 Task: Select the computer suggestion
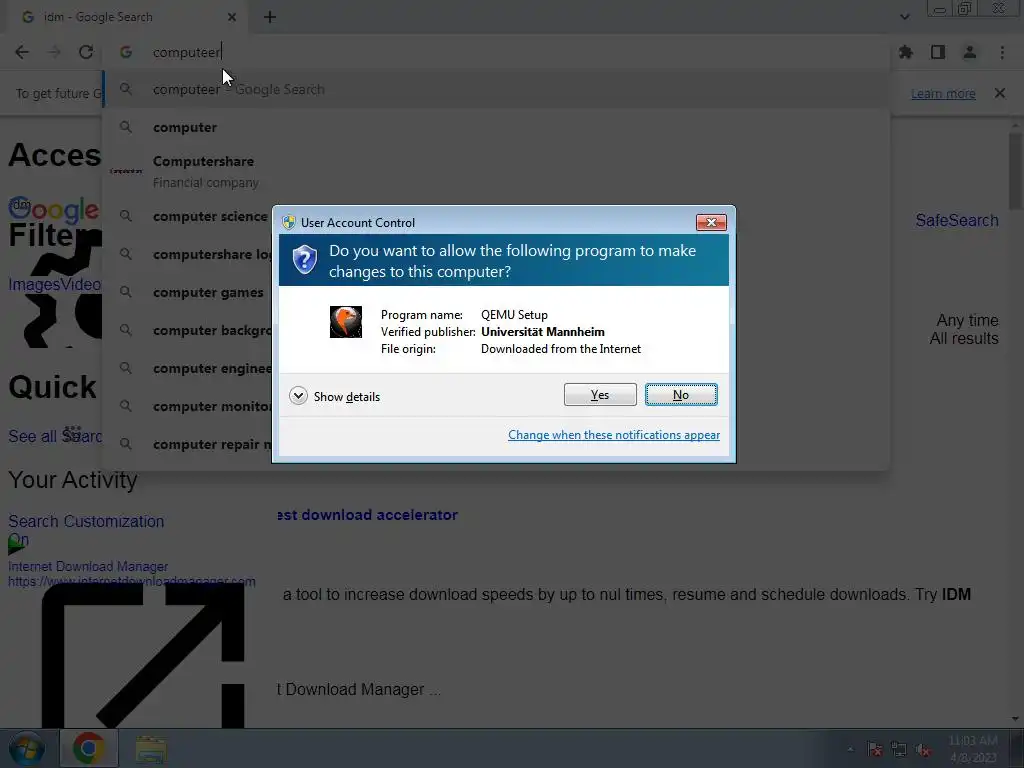[496, 127]
